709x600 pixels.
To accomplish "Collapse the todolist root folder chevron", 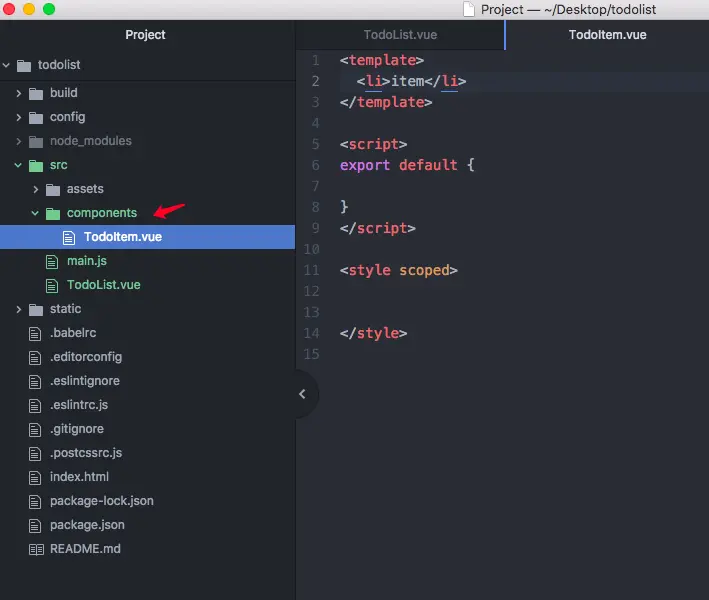I will click(6, 65).
